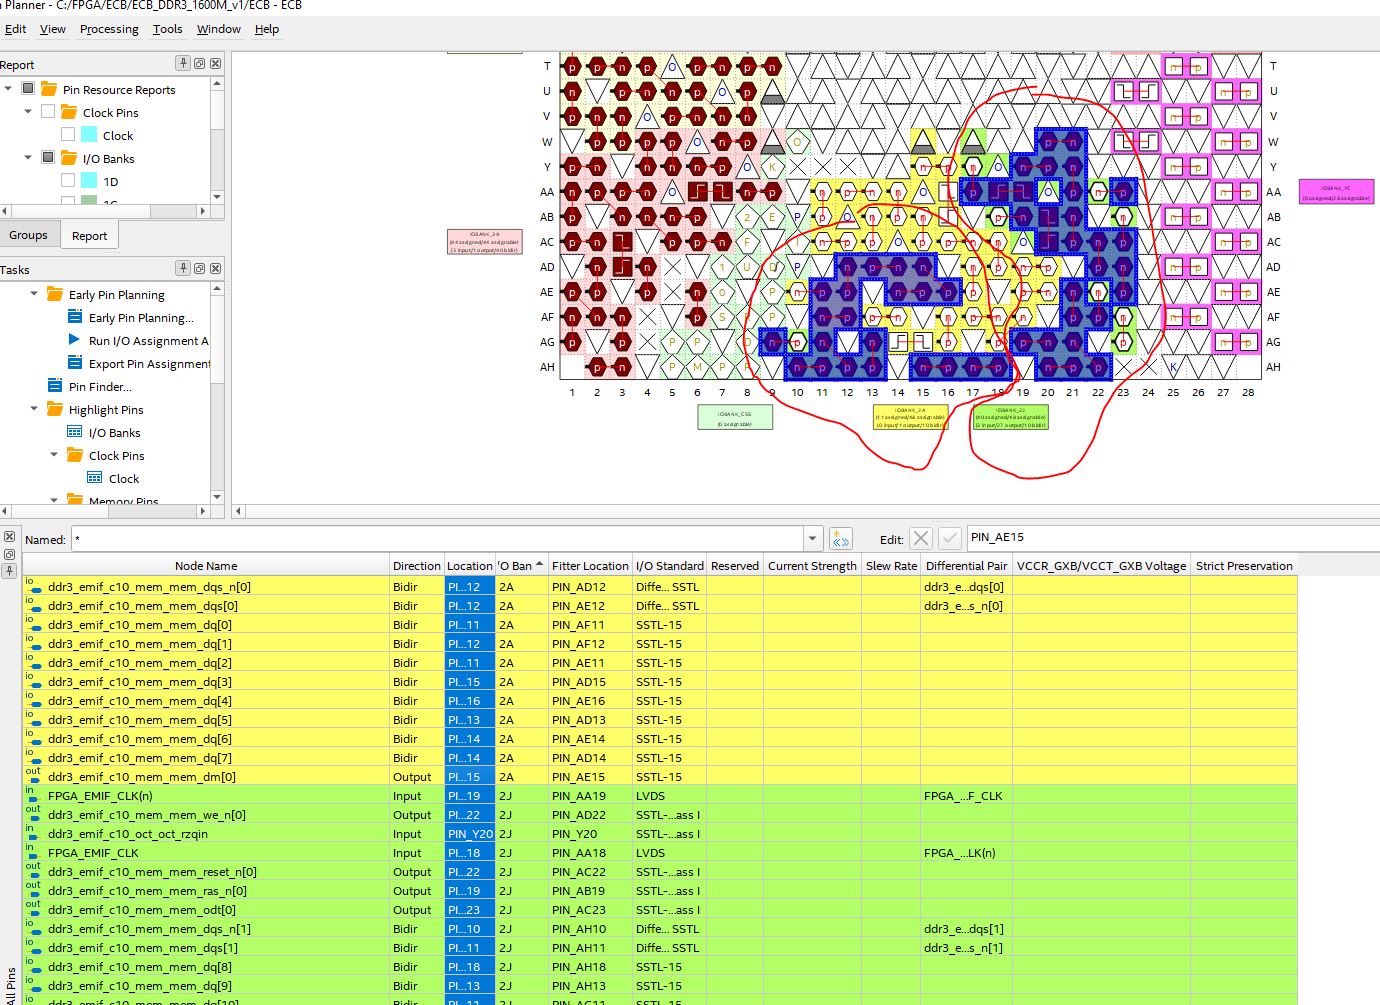Float the Tasks panel using its undock icon
Viewport: 1380px width, 1005px height.
click(x=199, y=268)
